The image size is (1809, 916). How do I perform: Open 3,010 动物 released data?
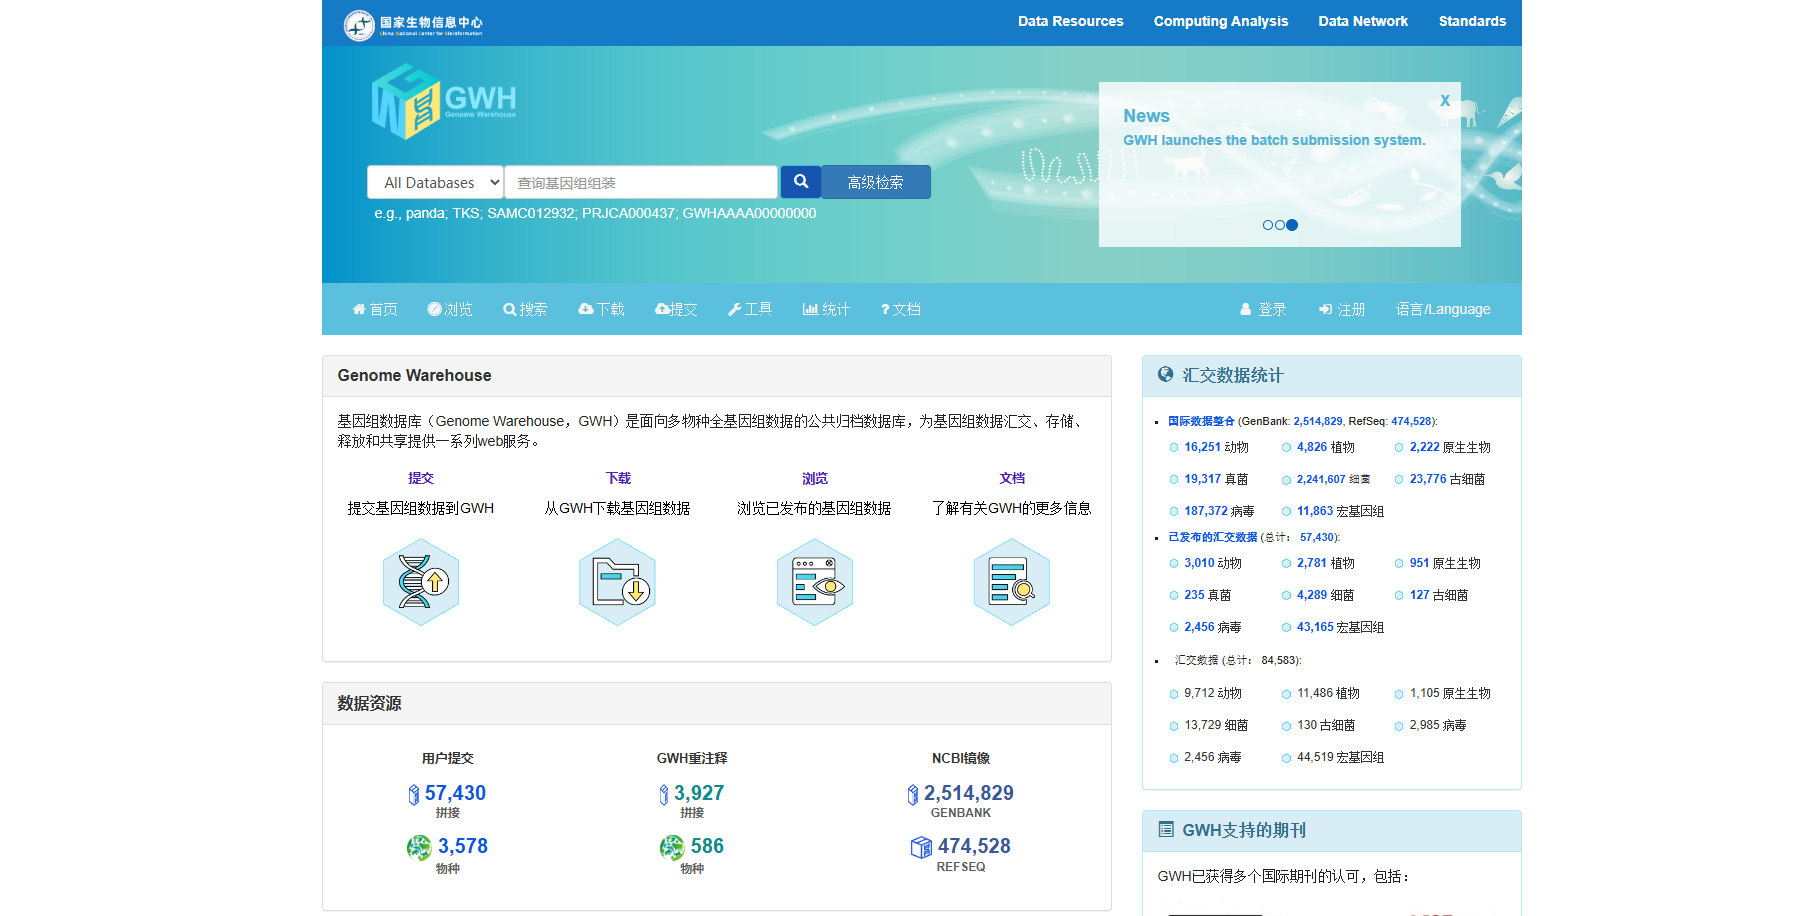(x=1213, y=563)
